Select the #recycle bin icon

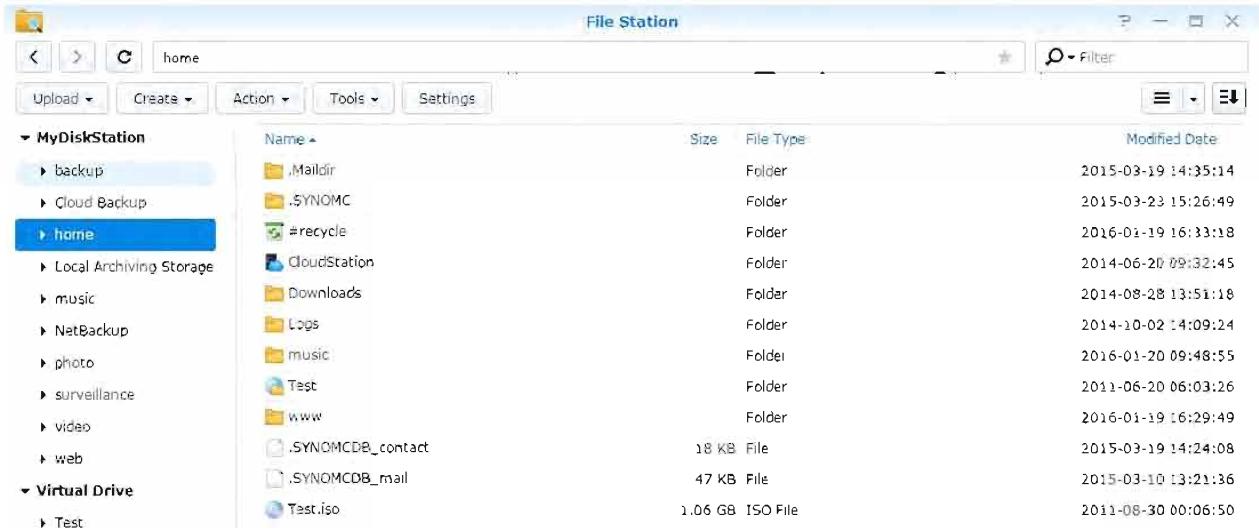coord(273,232)
